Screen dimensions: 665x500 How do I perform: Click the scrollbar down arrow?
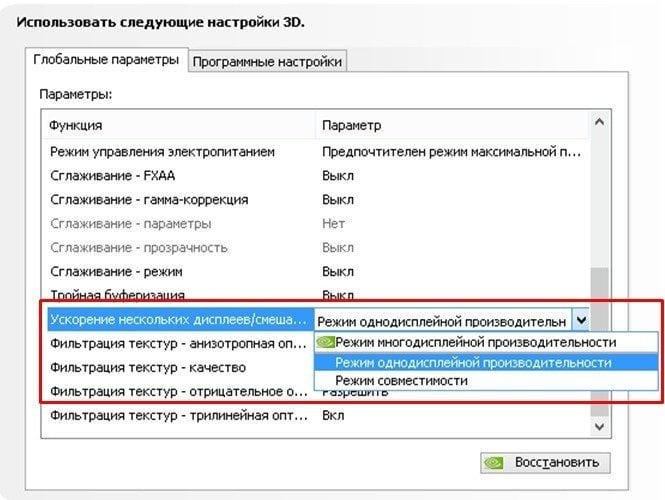click(599, 426)
